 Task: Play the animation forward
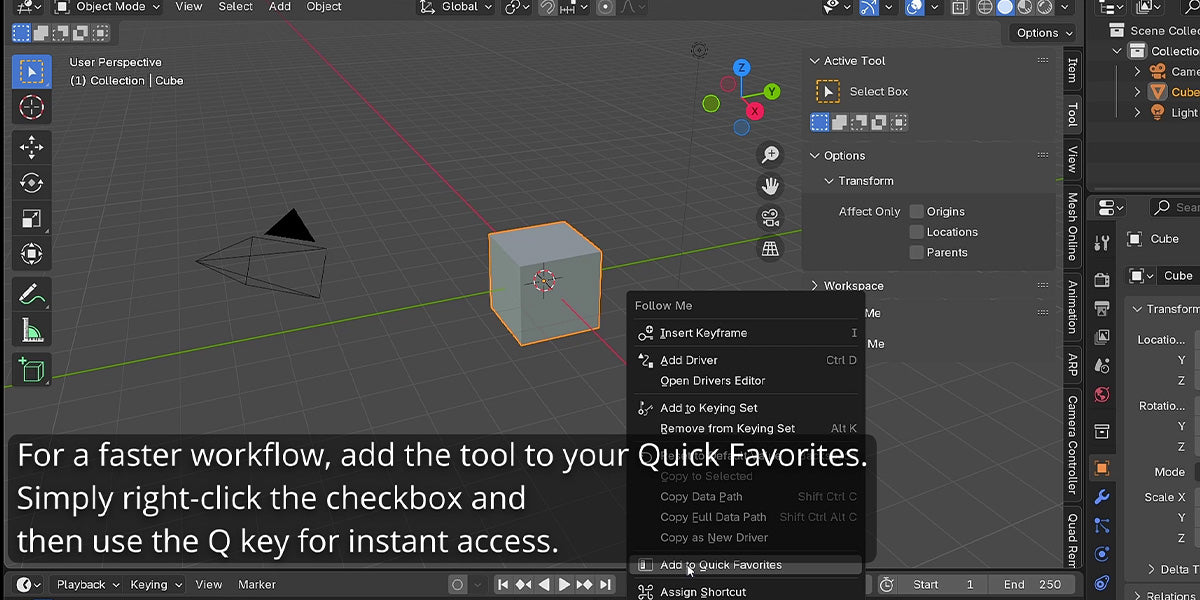(x=564, y=584)
